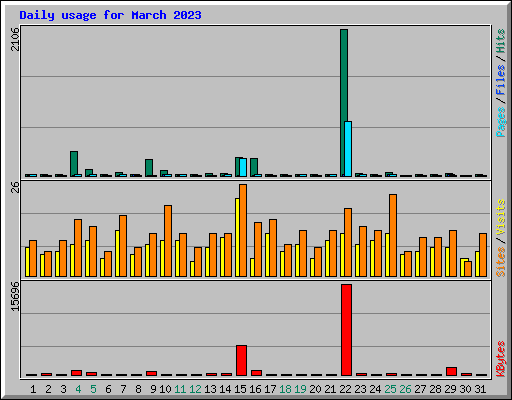
Task: Click the green weekend day label 26
Action: [x=405, y=389]
